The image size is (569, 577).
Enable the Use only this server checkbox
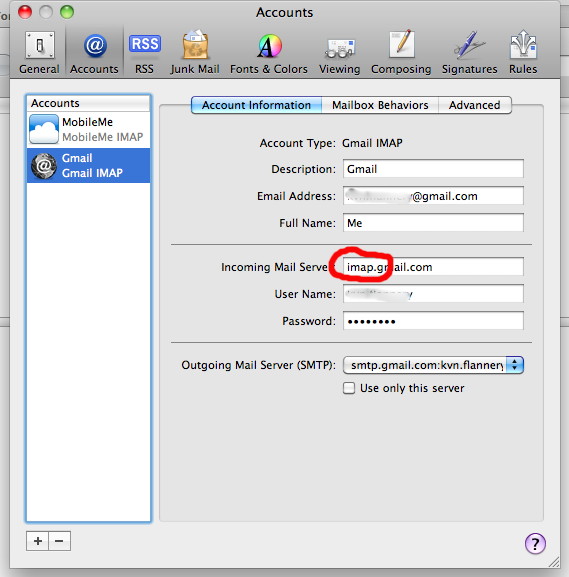[x=349, y=388]
